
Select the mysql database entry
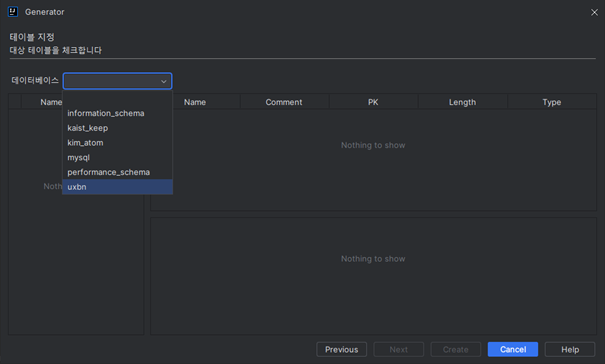(117, 157)
